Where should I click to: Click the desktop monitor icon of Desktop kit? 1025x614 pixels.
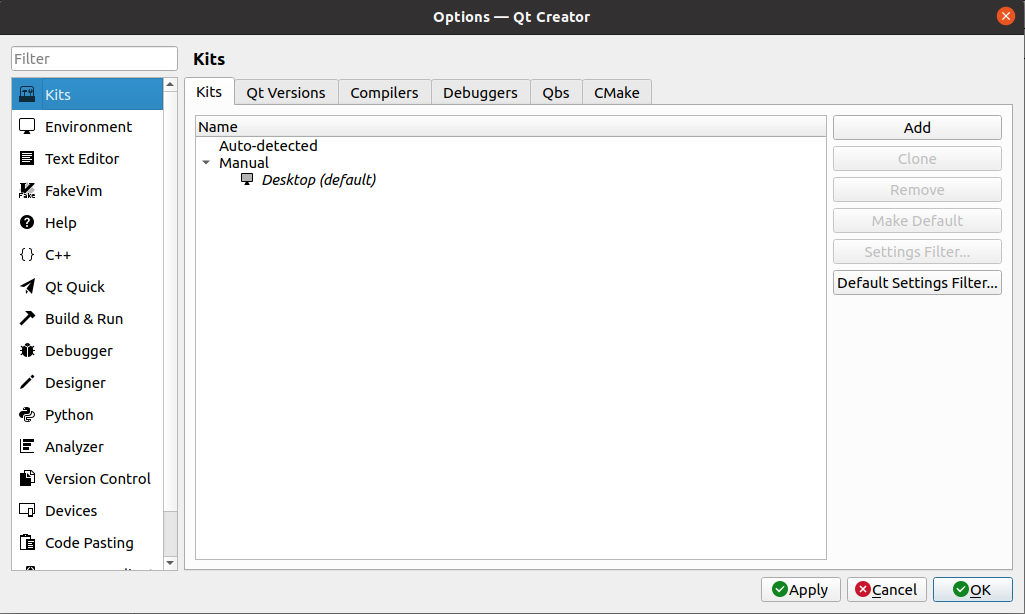pos(247,179)
